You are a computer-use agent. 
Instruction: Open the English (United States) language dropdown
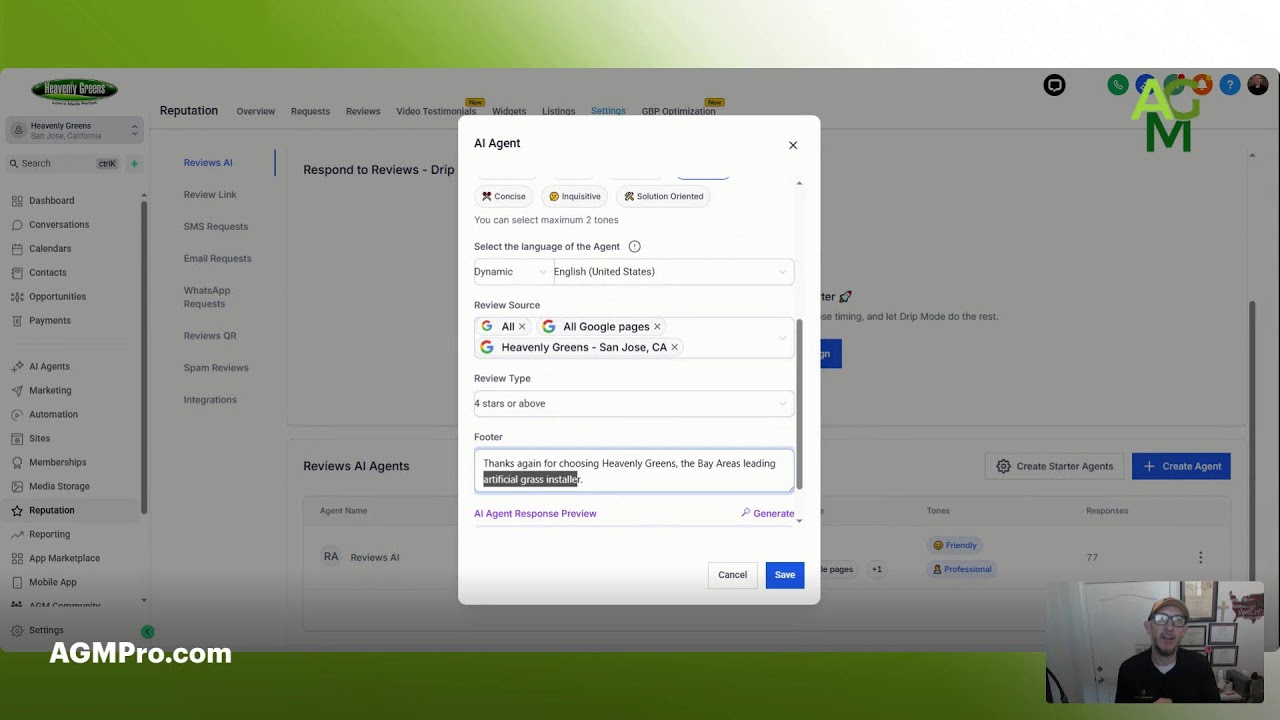pos(673,272)
